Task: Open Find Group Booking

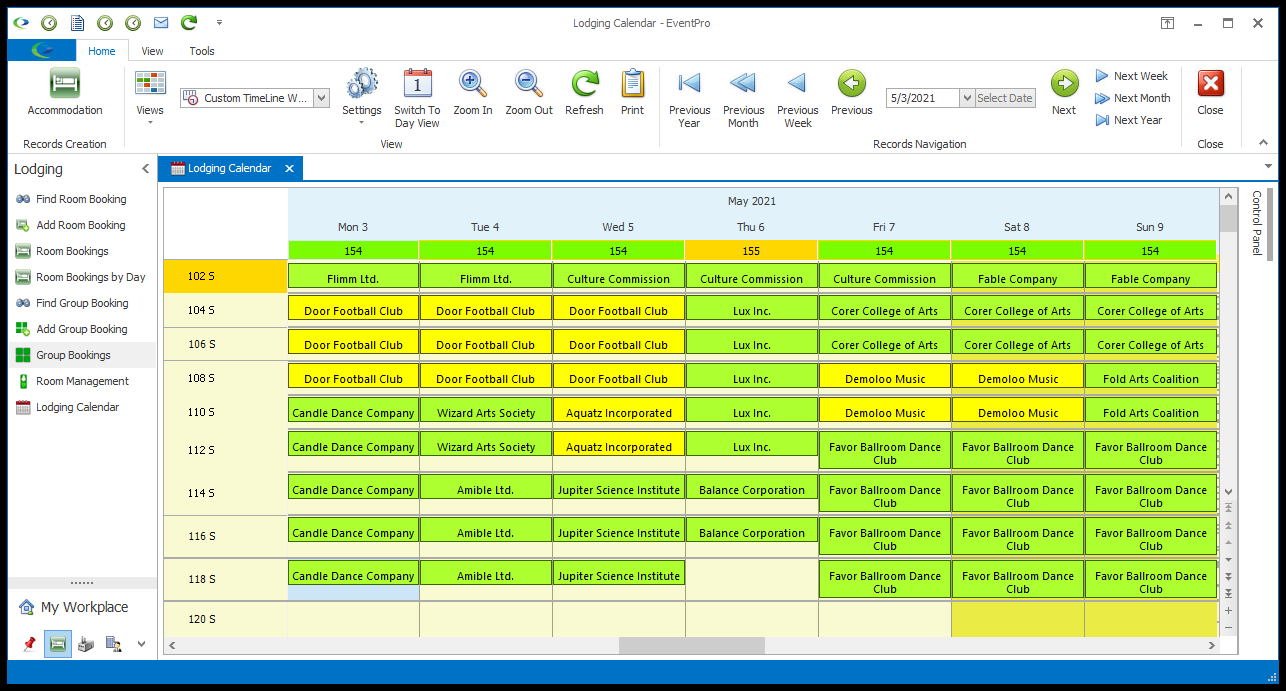Action: (82, 303)
